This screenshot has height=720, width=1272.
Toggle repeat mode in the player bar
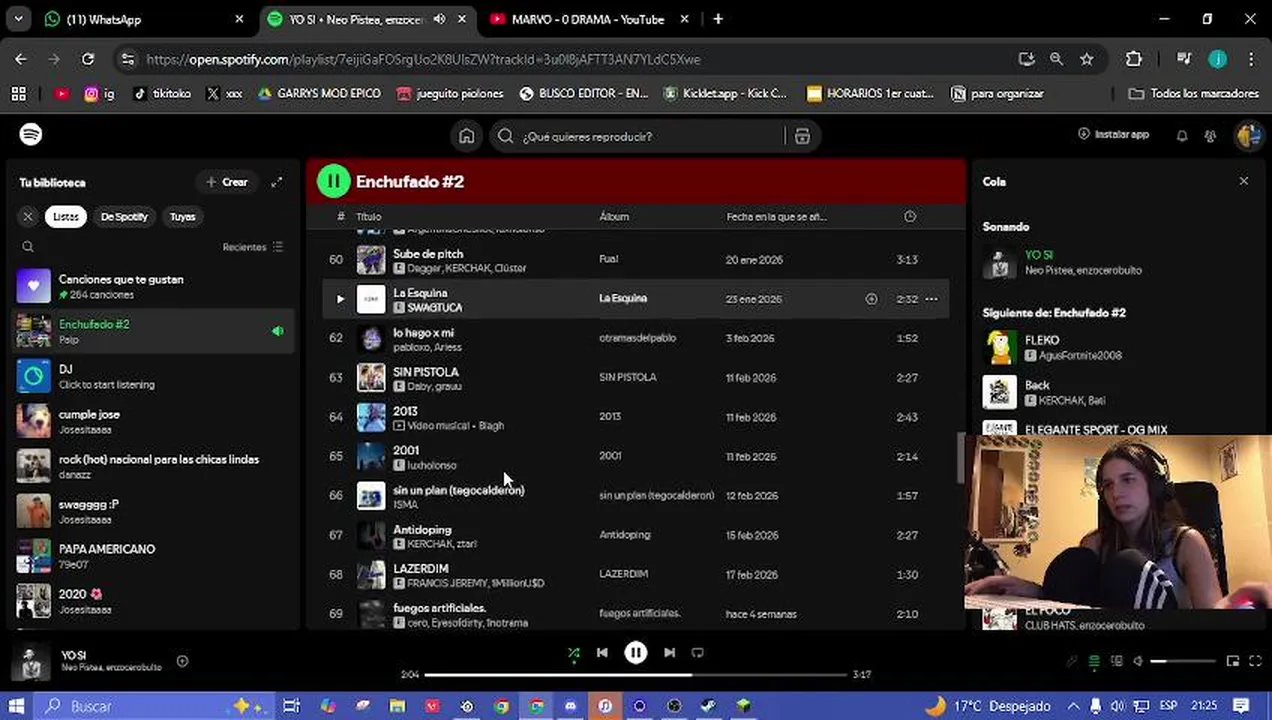coord(698,653)
